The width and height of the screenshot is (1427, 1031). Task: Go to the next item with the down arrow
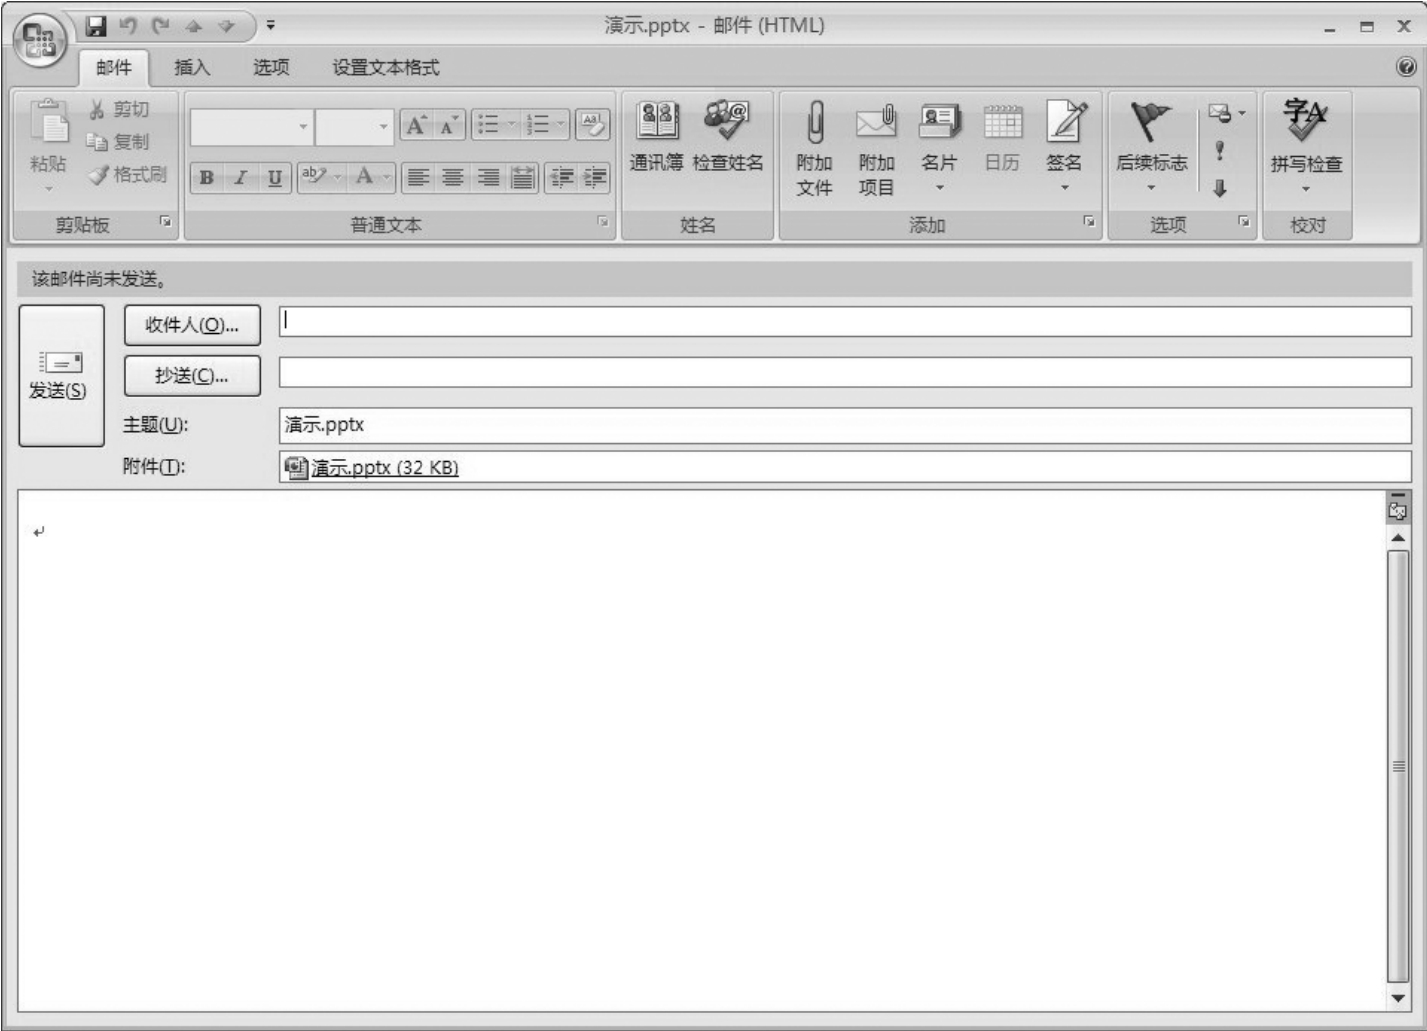pos(226,26)
